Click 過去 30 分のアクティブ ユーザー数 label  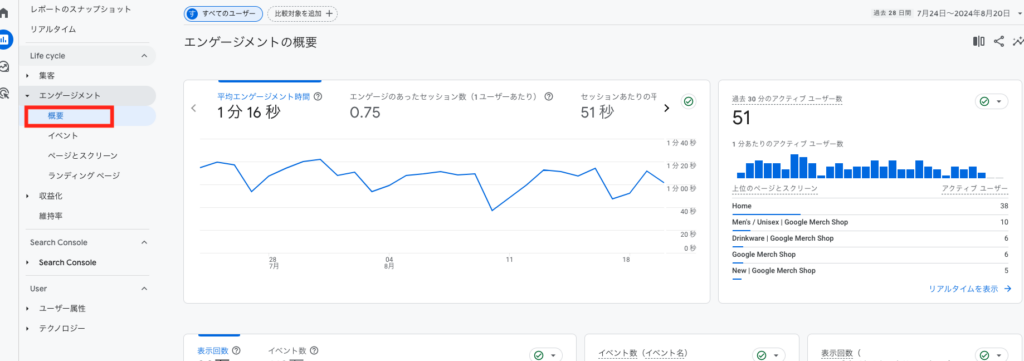(787, 99)
